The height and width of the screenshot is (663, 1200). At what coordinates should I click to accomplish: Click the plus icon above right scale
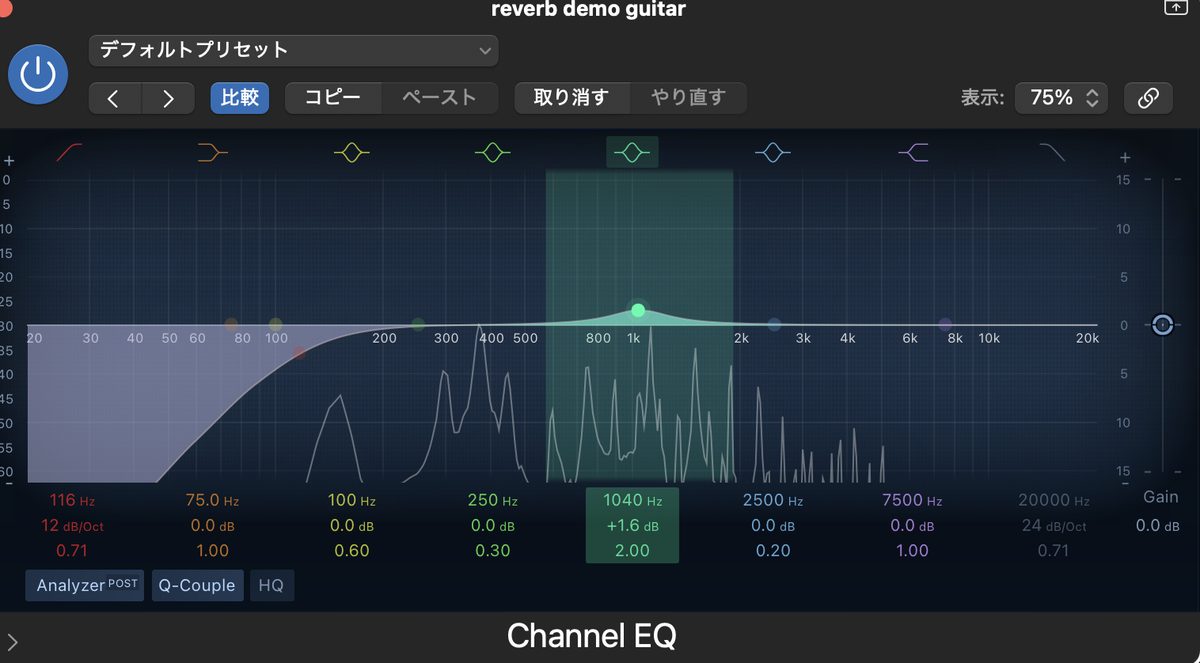point(1125,158)
